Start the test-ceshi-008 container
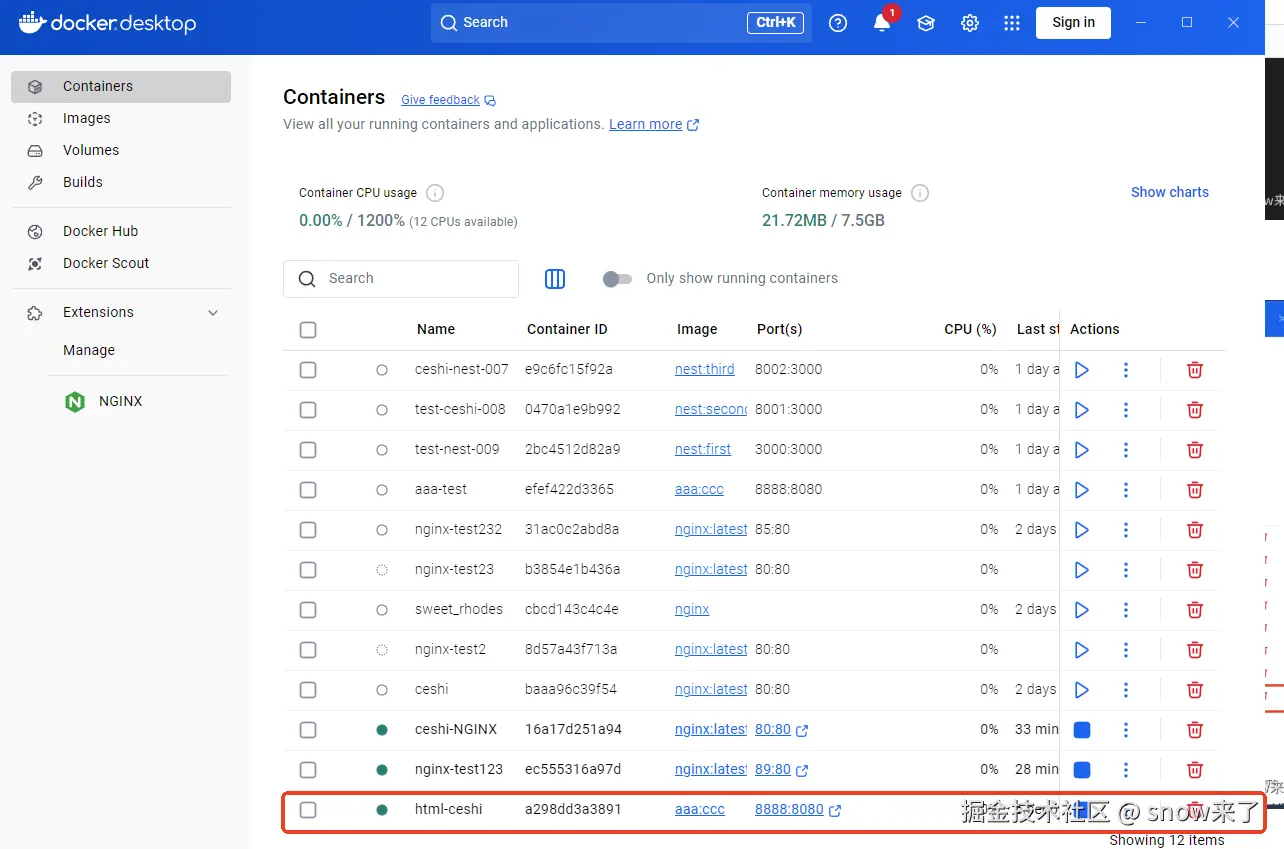 [x=1081, y=410]
